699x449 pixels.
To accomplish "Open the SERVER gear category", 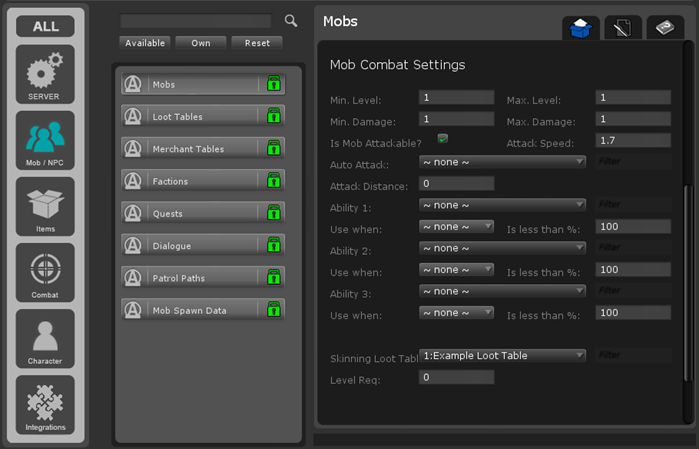I will [x=45, y=75].
